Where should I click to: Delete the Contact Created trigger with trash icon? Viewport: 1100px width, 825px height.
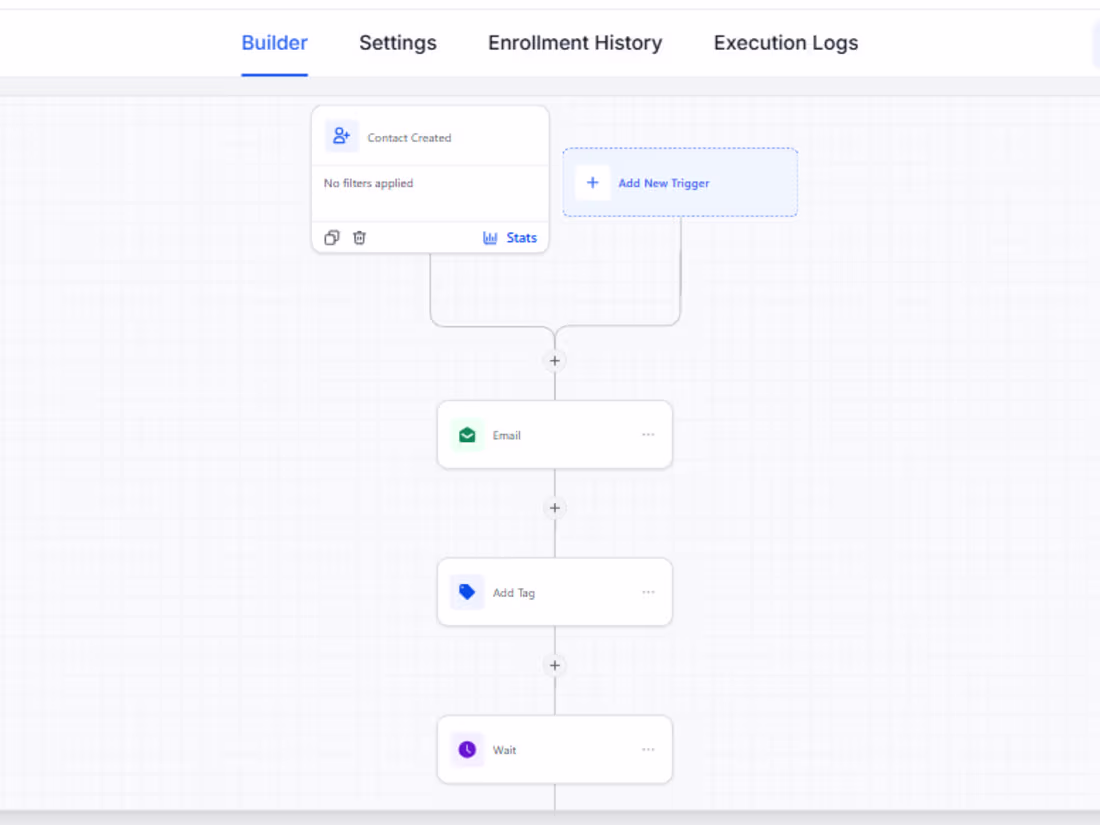359,238
